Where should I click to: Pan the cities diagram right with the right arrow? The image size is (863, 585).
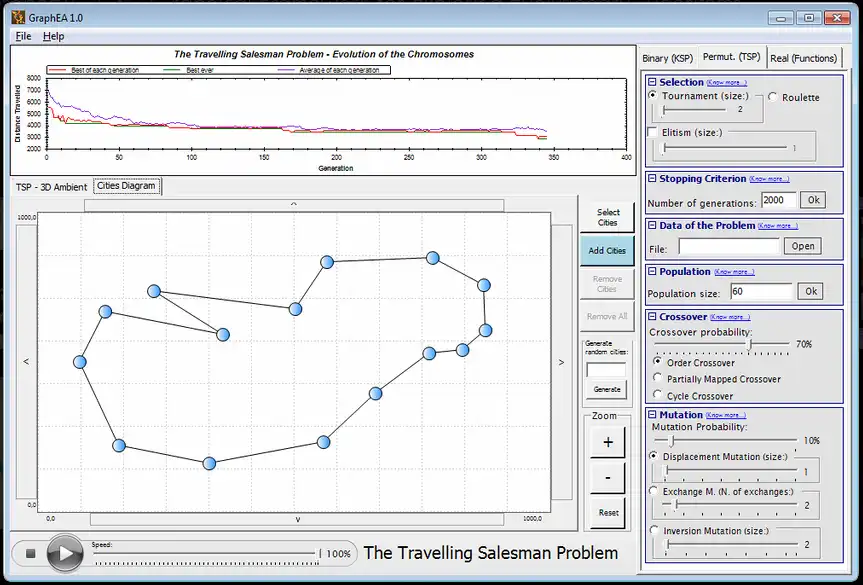561,362
